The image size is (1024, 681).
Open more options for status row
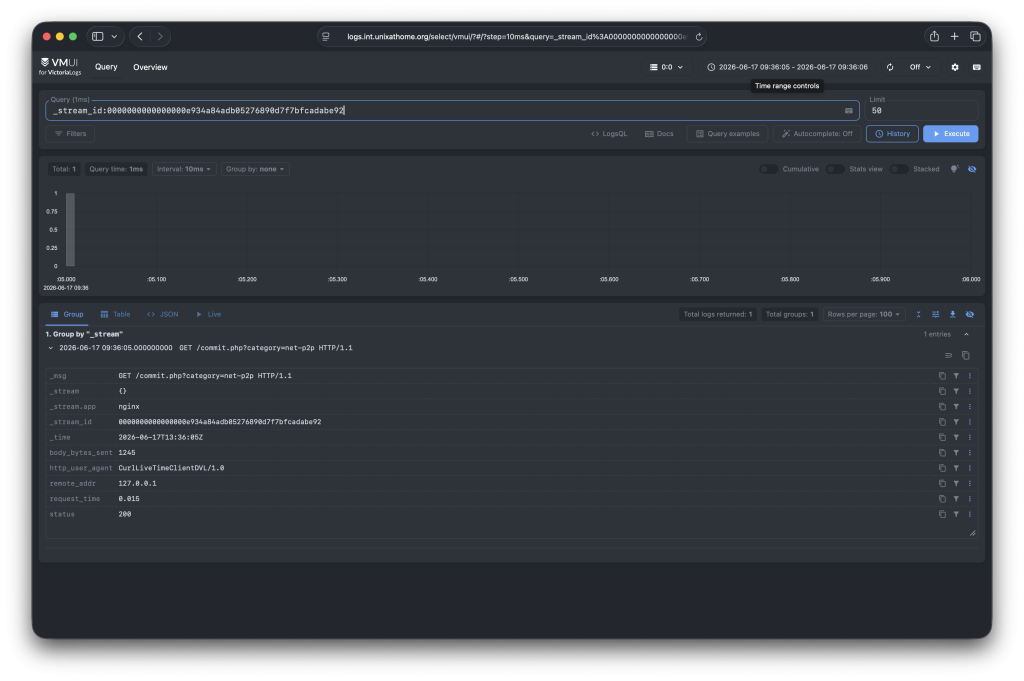970,515
